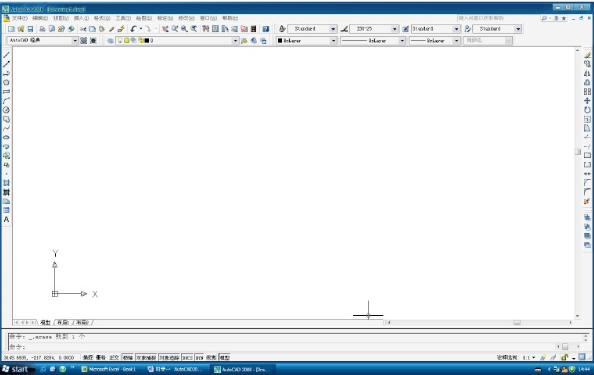Select the Ellipse drawing tool
The width and height of the screenshot is (594, 375).
6,137
